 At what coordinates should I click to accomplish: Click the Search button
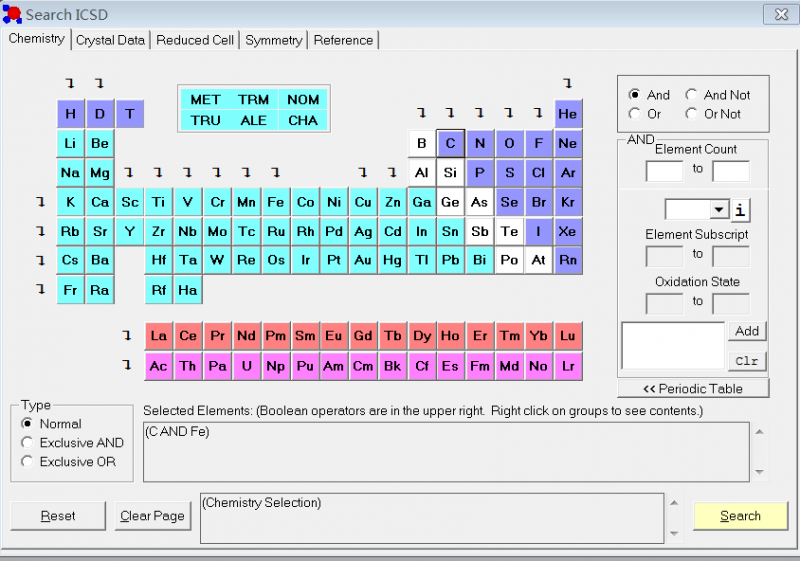click(740, 516)
